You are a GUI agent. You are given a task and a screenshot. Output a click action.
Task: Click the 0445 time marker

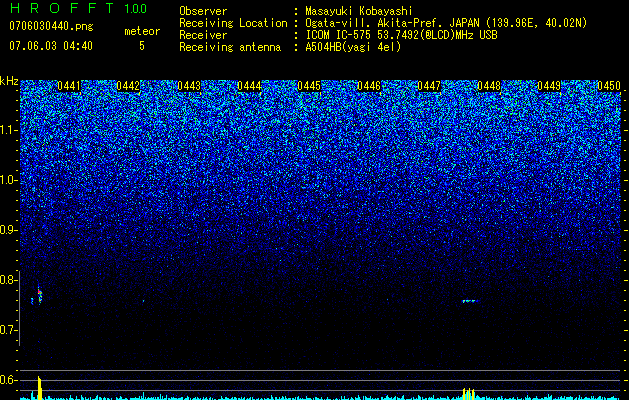309,86
